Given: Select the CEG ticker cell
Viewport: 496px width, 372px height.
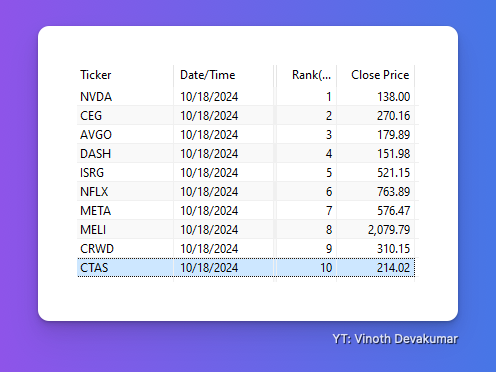Looking at the screenshot, I should pos(125,116).
